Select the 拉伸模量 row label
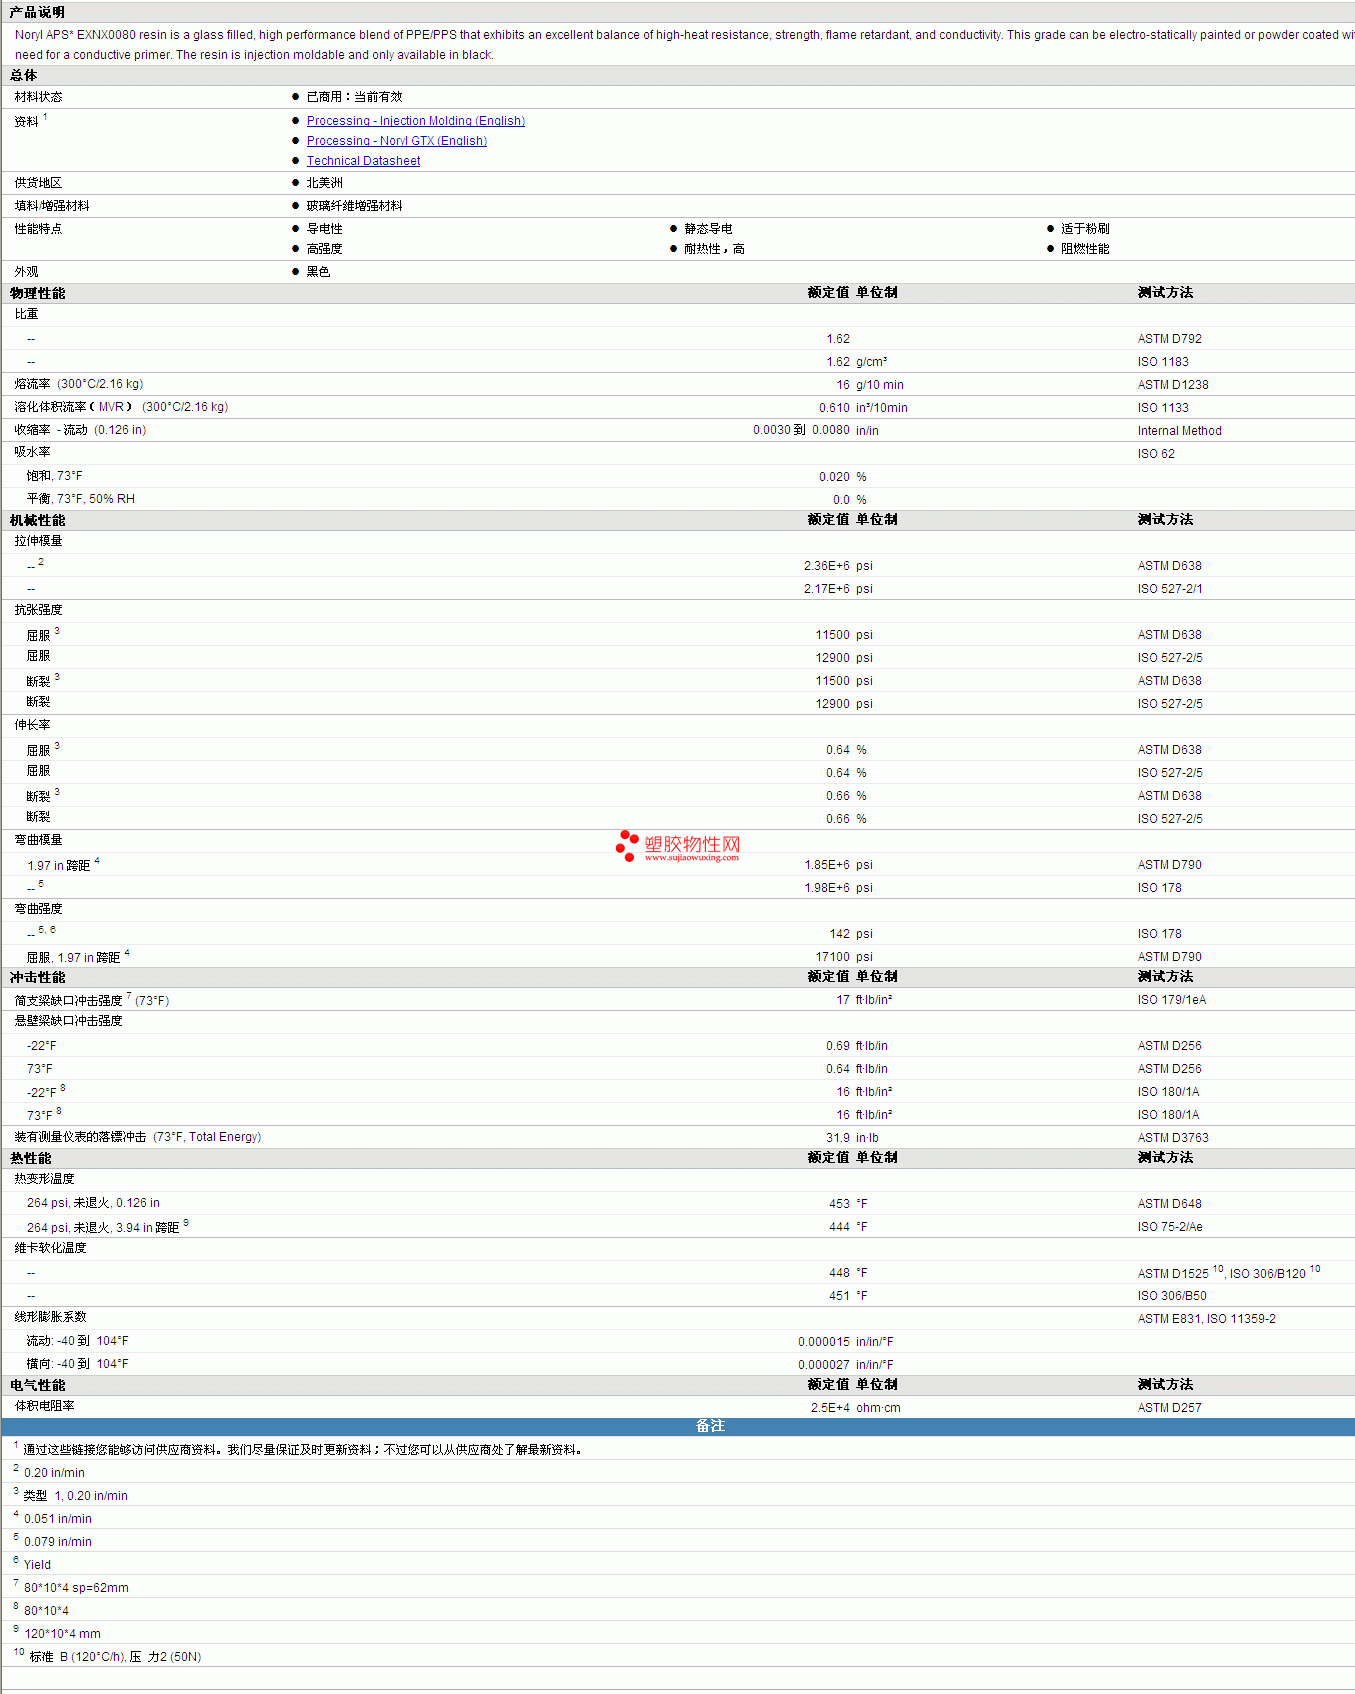 [38, 541]
